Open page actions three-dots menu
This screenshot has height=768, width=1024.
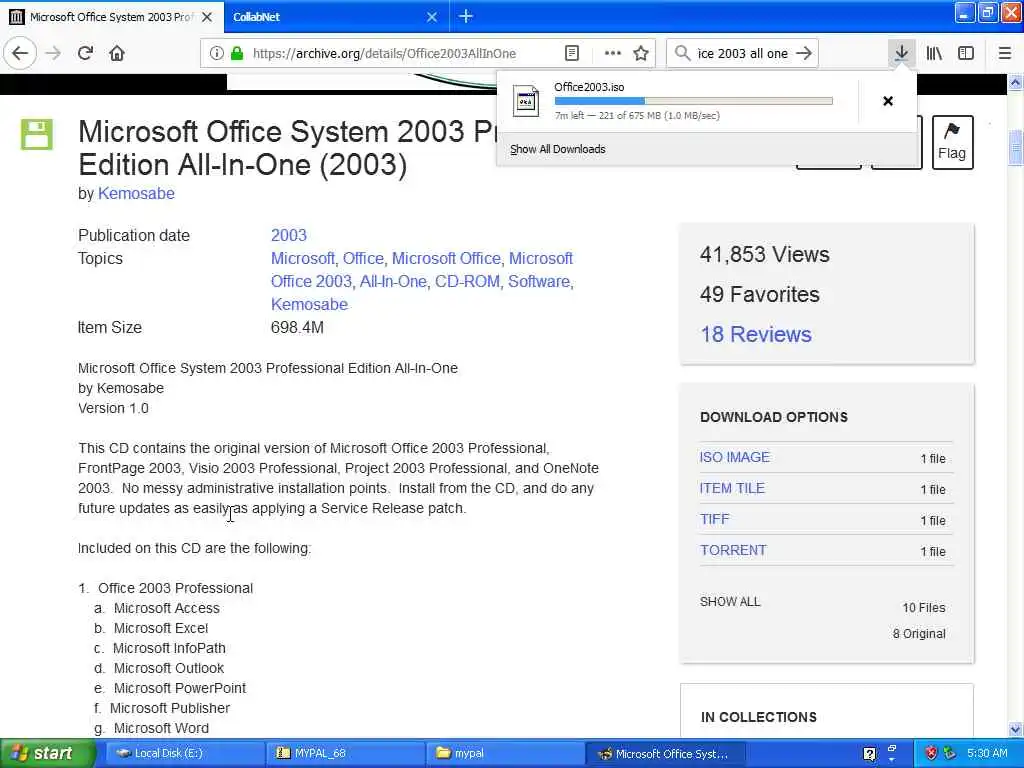click(x=613, y=53)
